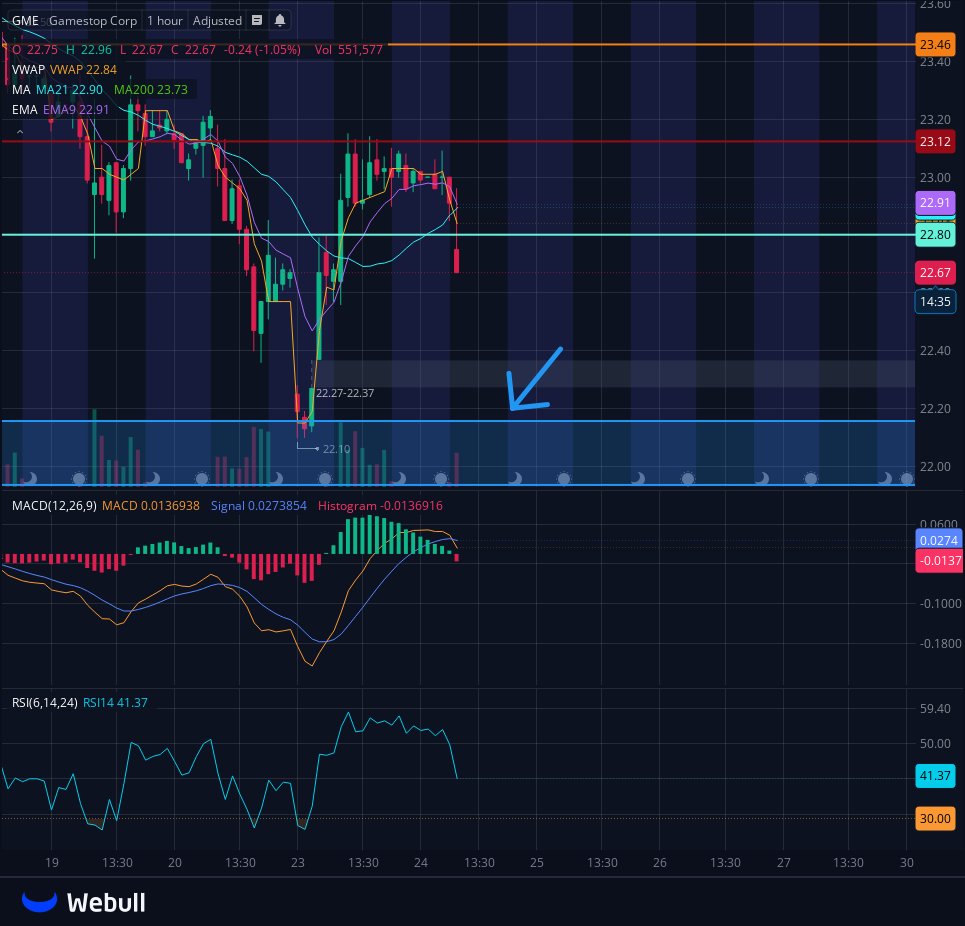Screen dimensions: 965x926
Task: Select the MA21 22.90 legend value
Action: (69, 89)
